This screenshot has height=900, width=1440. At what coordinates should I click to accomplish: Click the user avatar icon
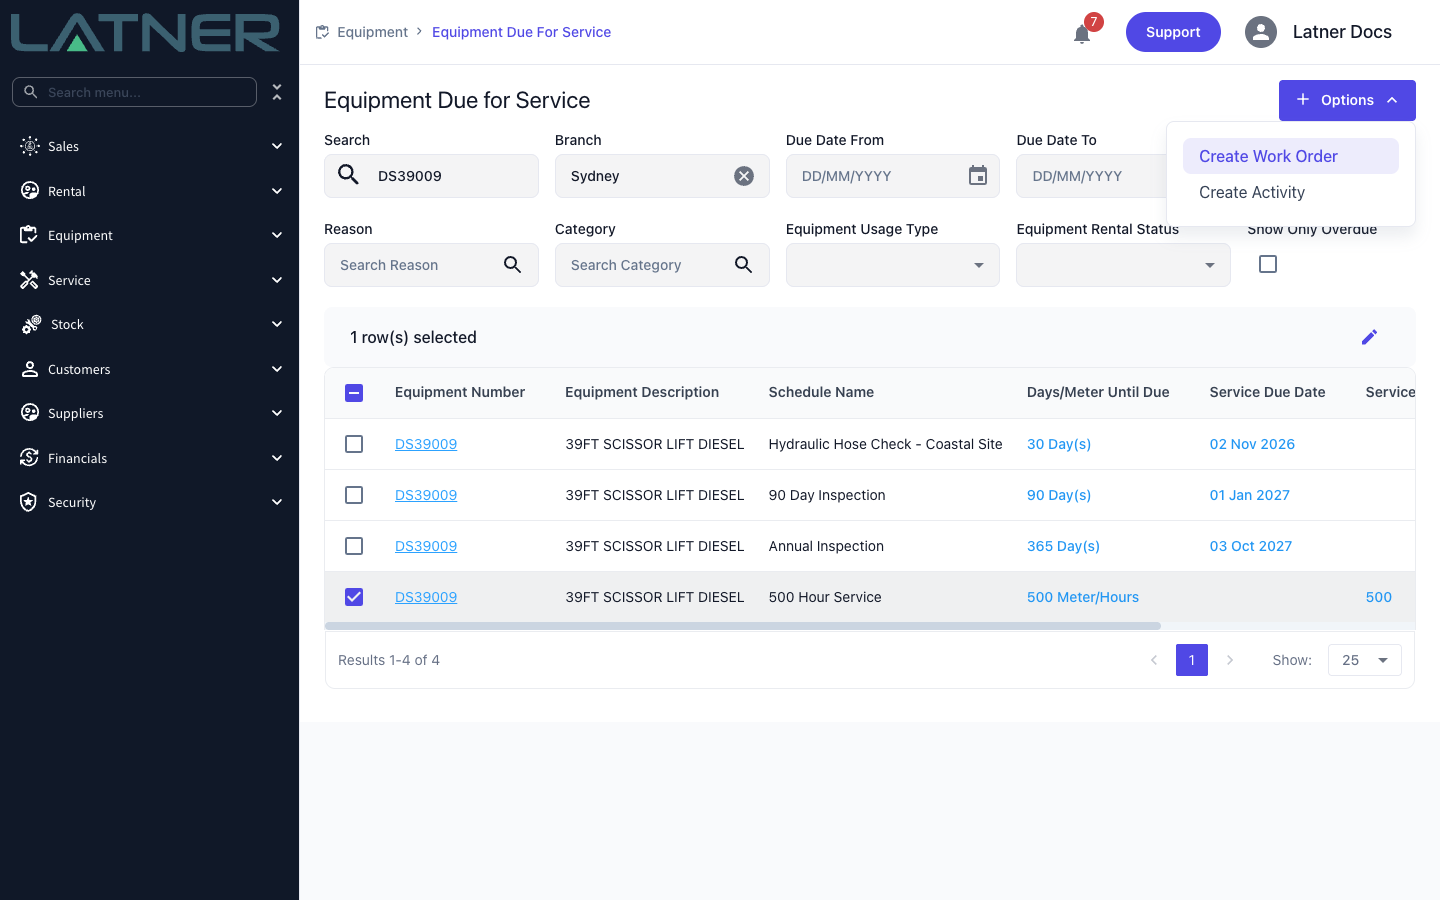(1261, 32)
